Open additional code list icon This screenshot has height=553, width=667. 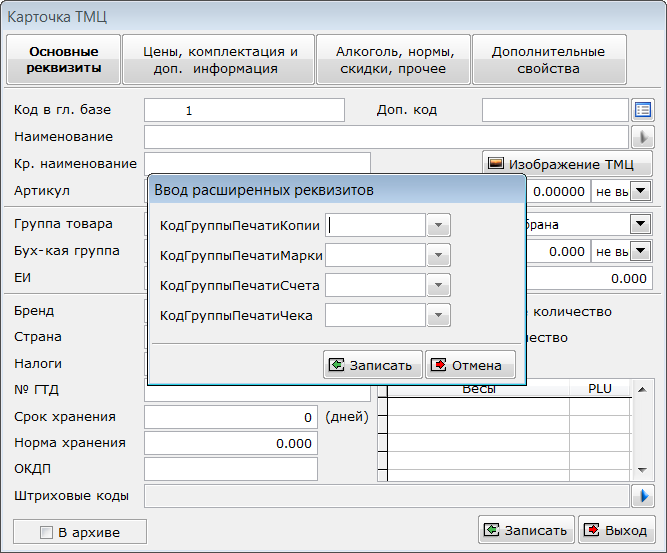(642, 110)
